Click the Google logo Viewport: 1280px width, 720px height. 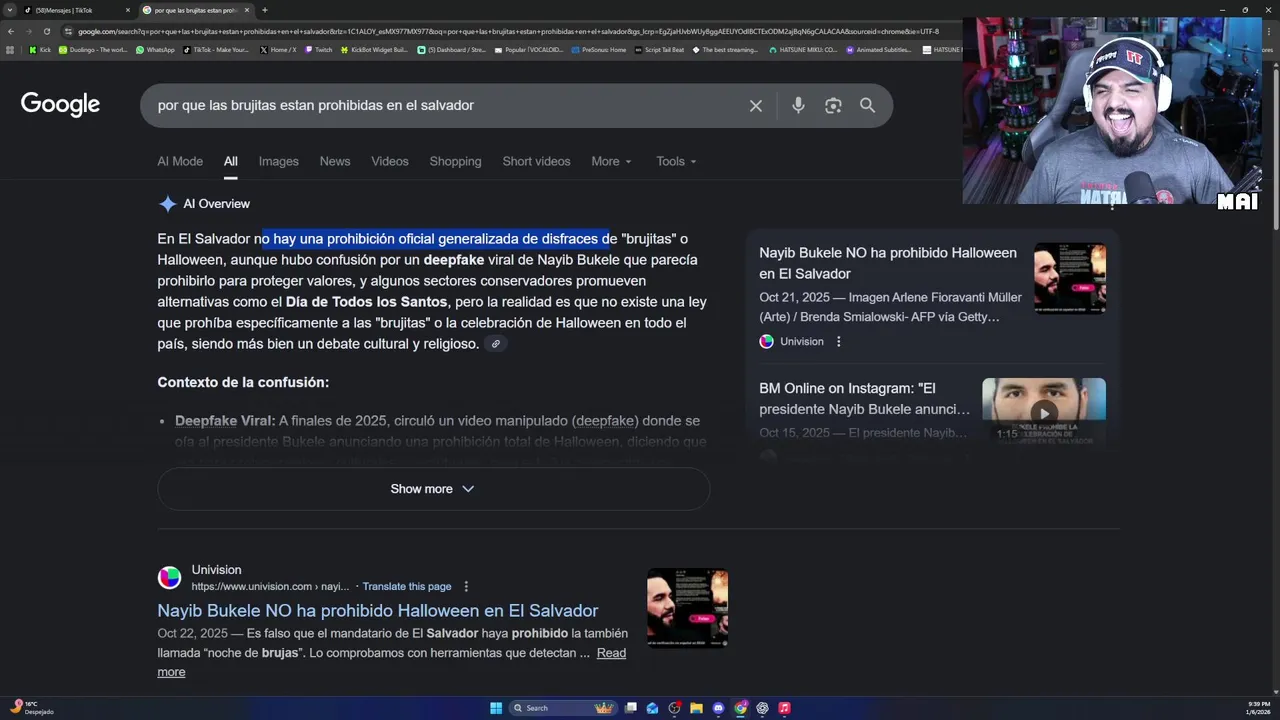point(60,105)
